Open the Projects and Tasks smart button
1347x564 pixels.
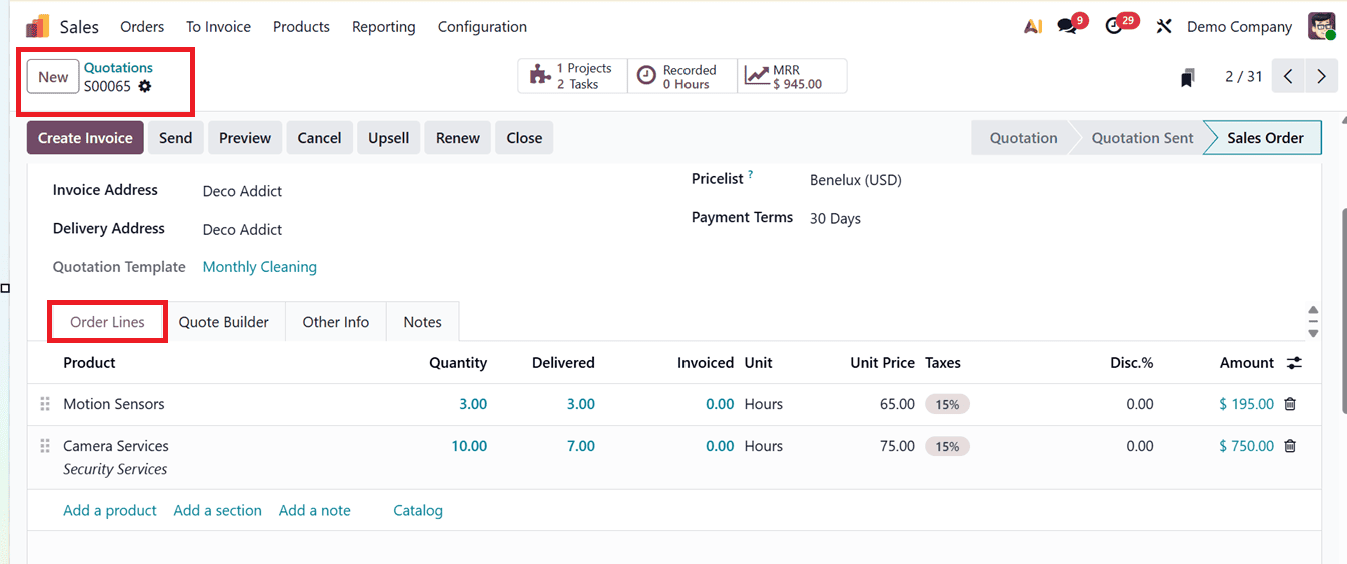[x=572, y=76]
